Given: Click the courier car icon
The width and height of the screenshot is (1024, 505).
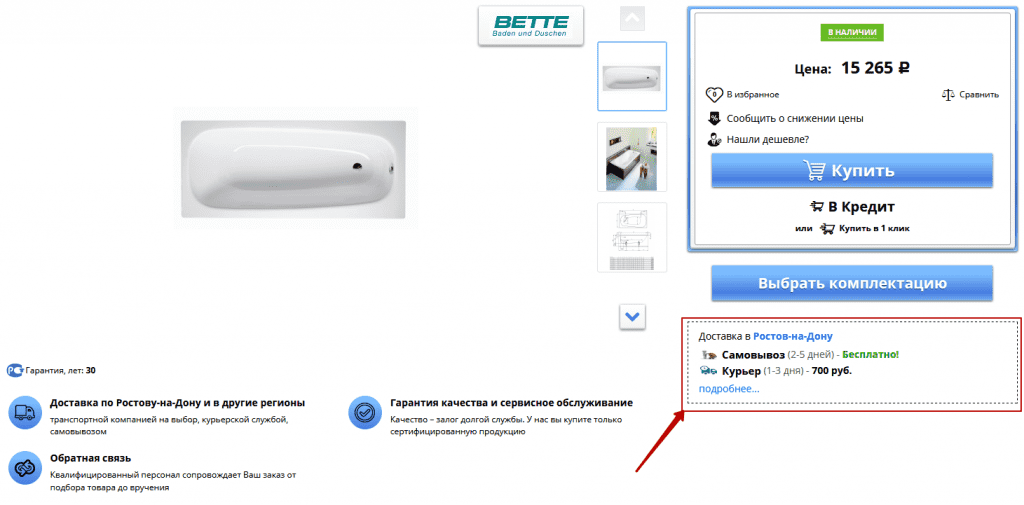Looking at the screenshot, I should coord(708,371).
